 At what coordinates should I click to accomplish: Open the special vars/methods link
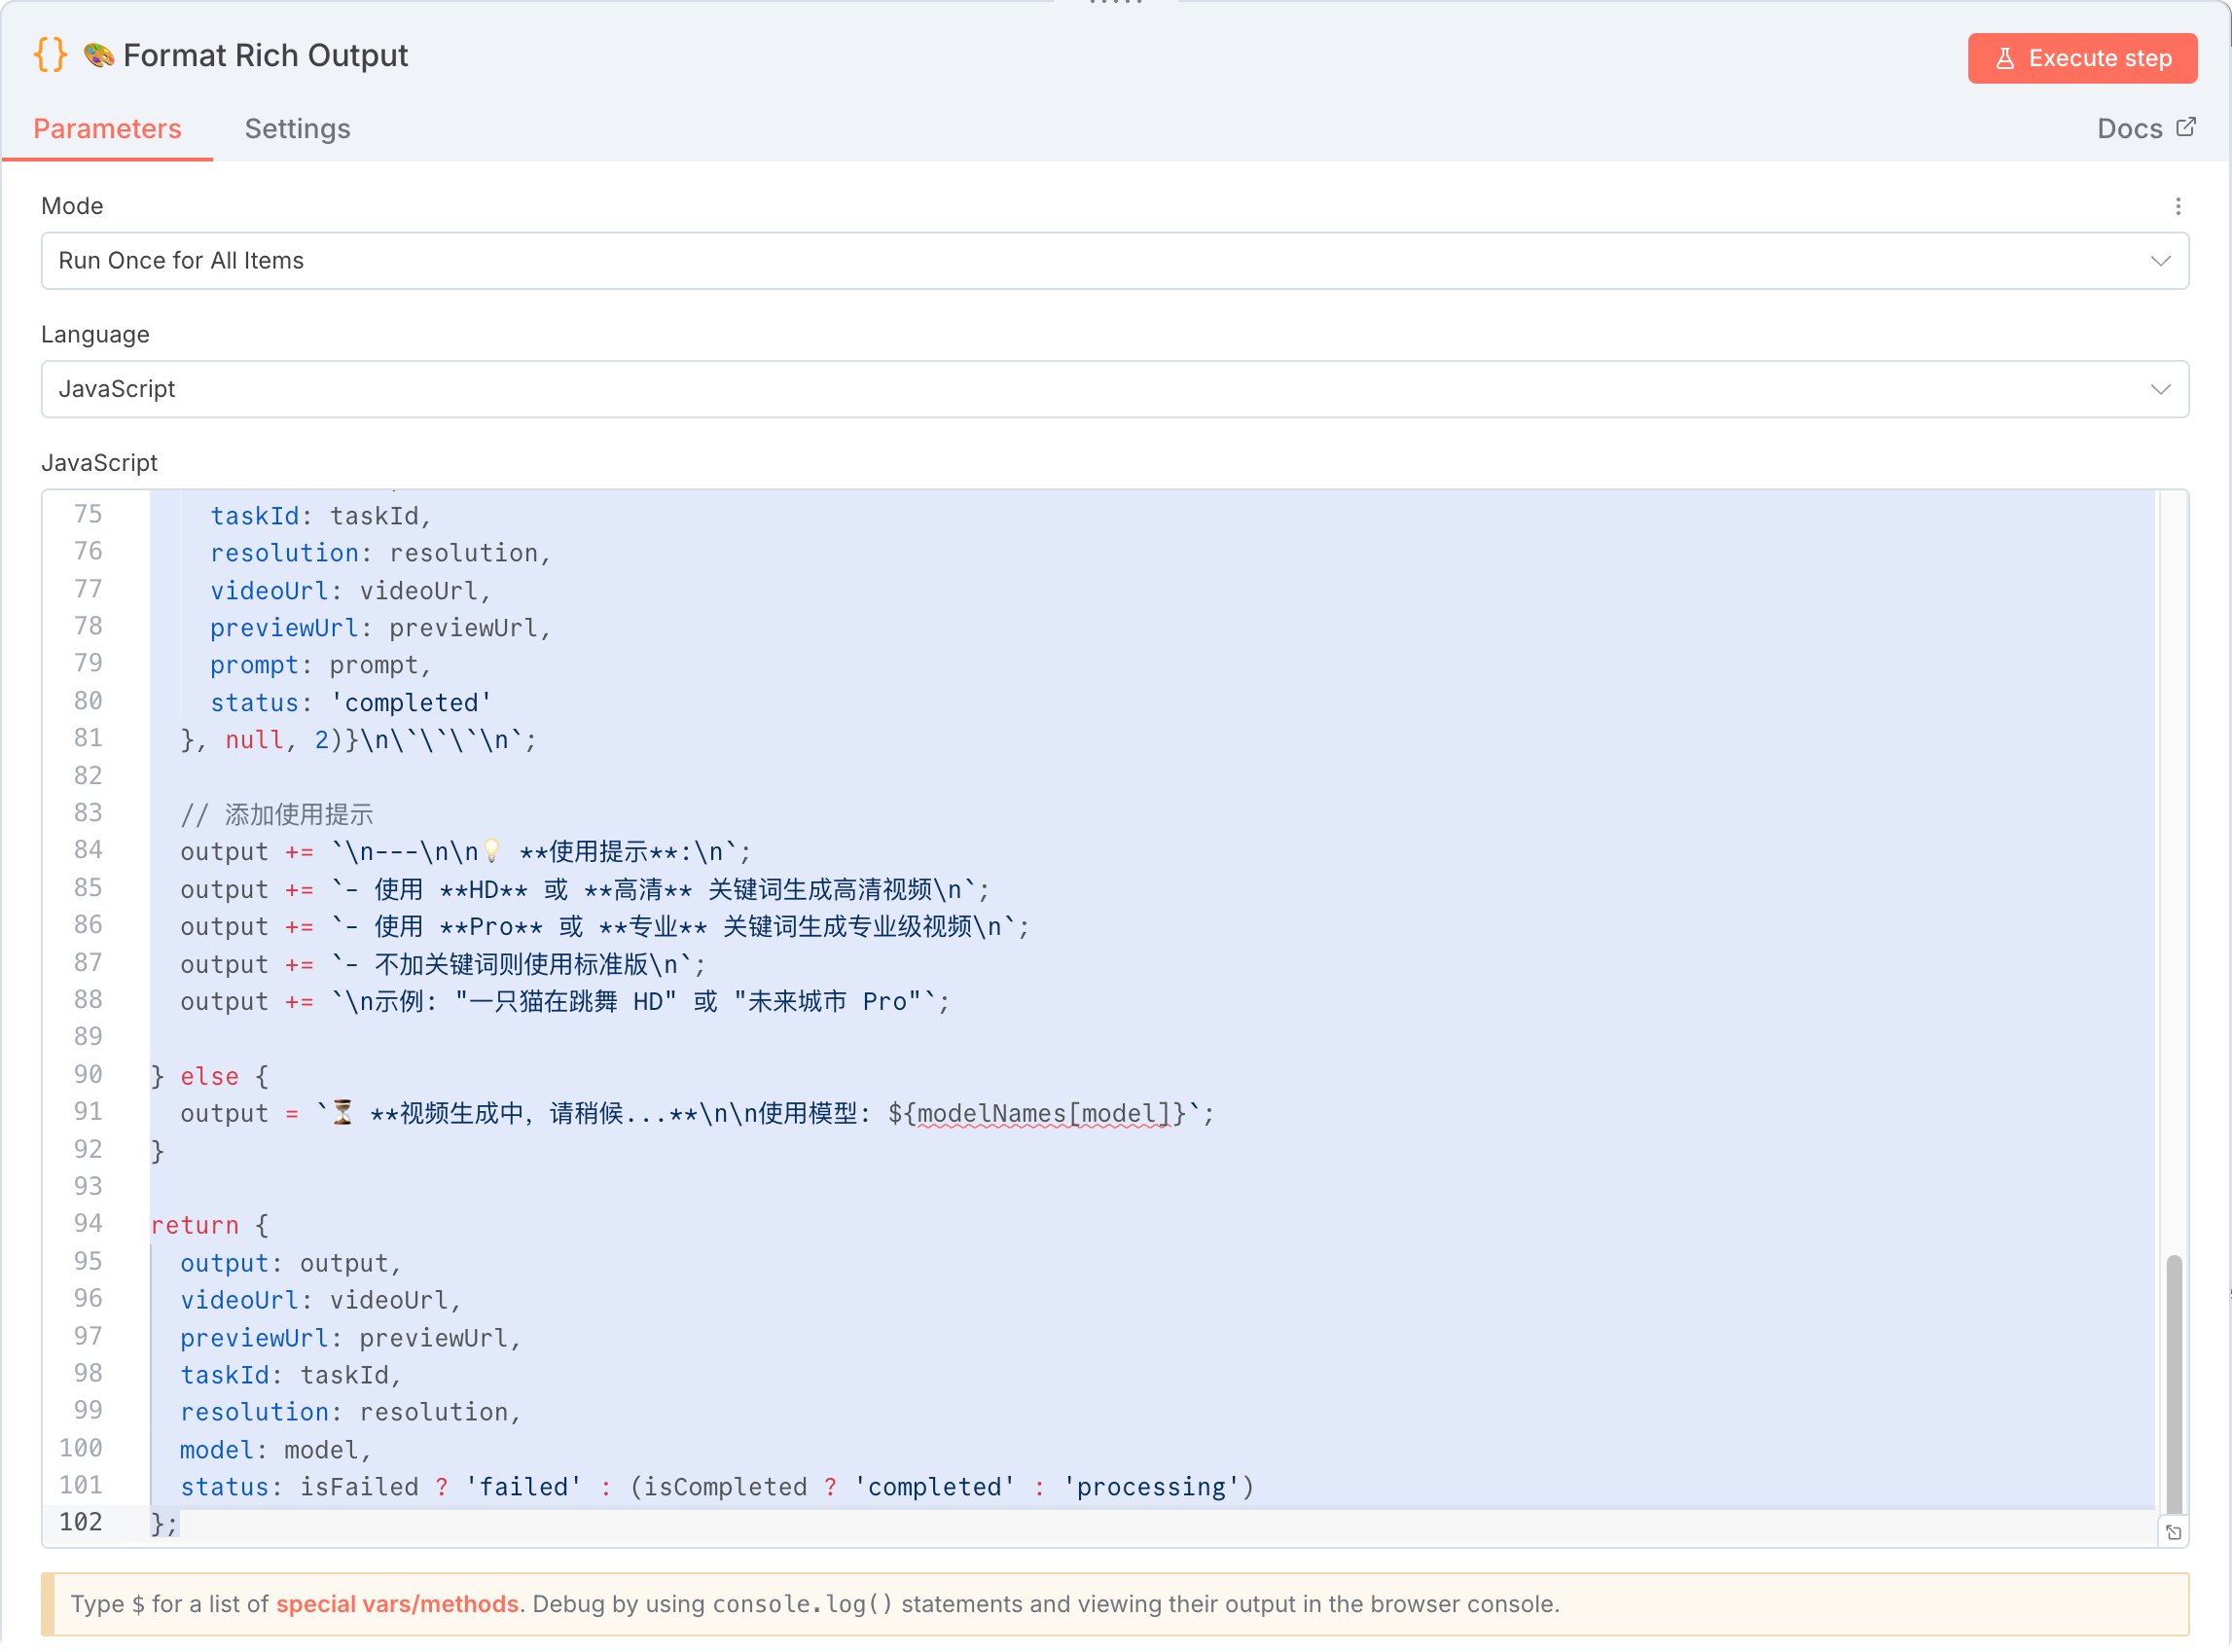point(397,1603)
